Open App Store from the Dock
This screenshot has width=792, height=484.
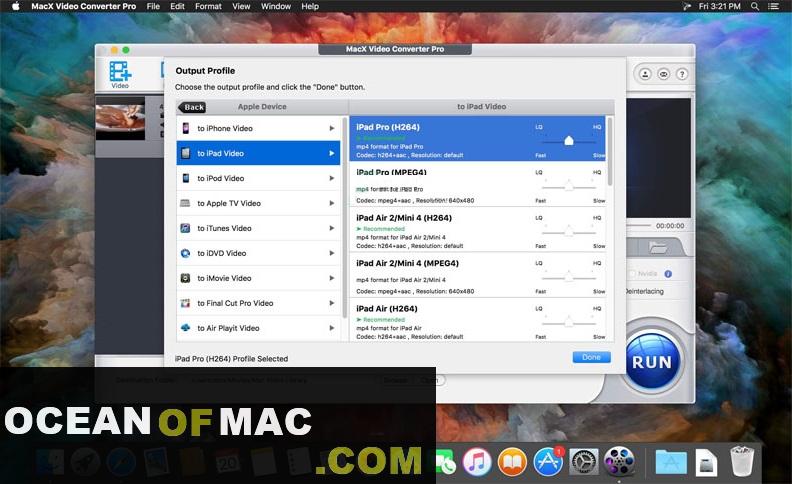click(548, 462)
